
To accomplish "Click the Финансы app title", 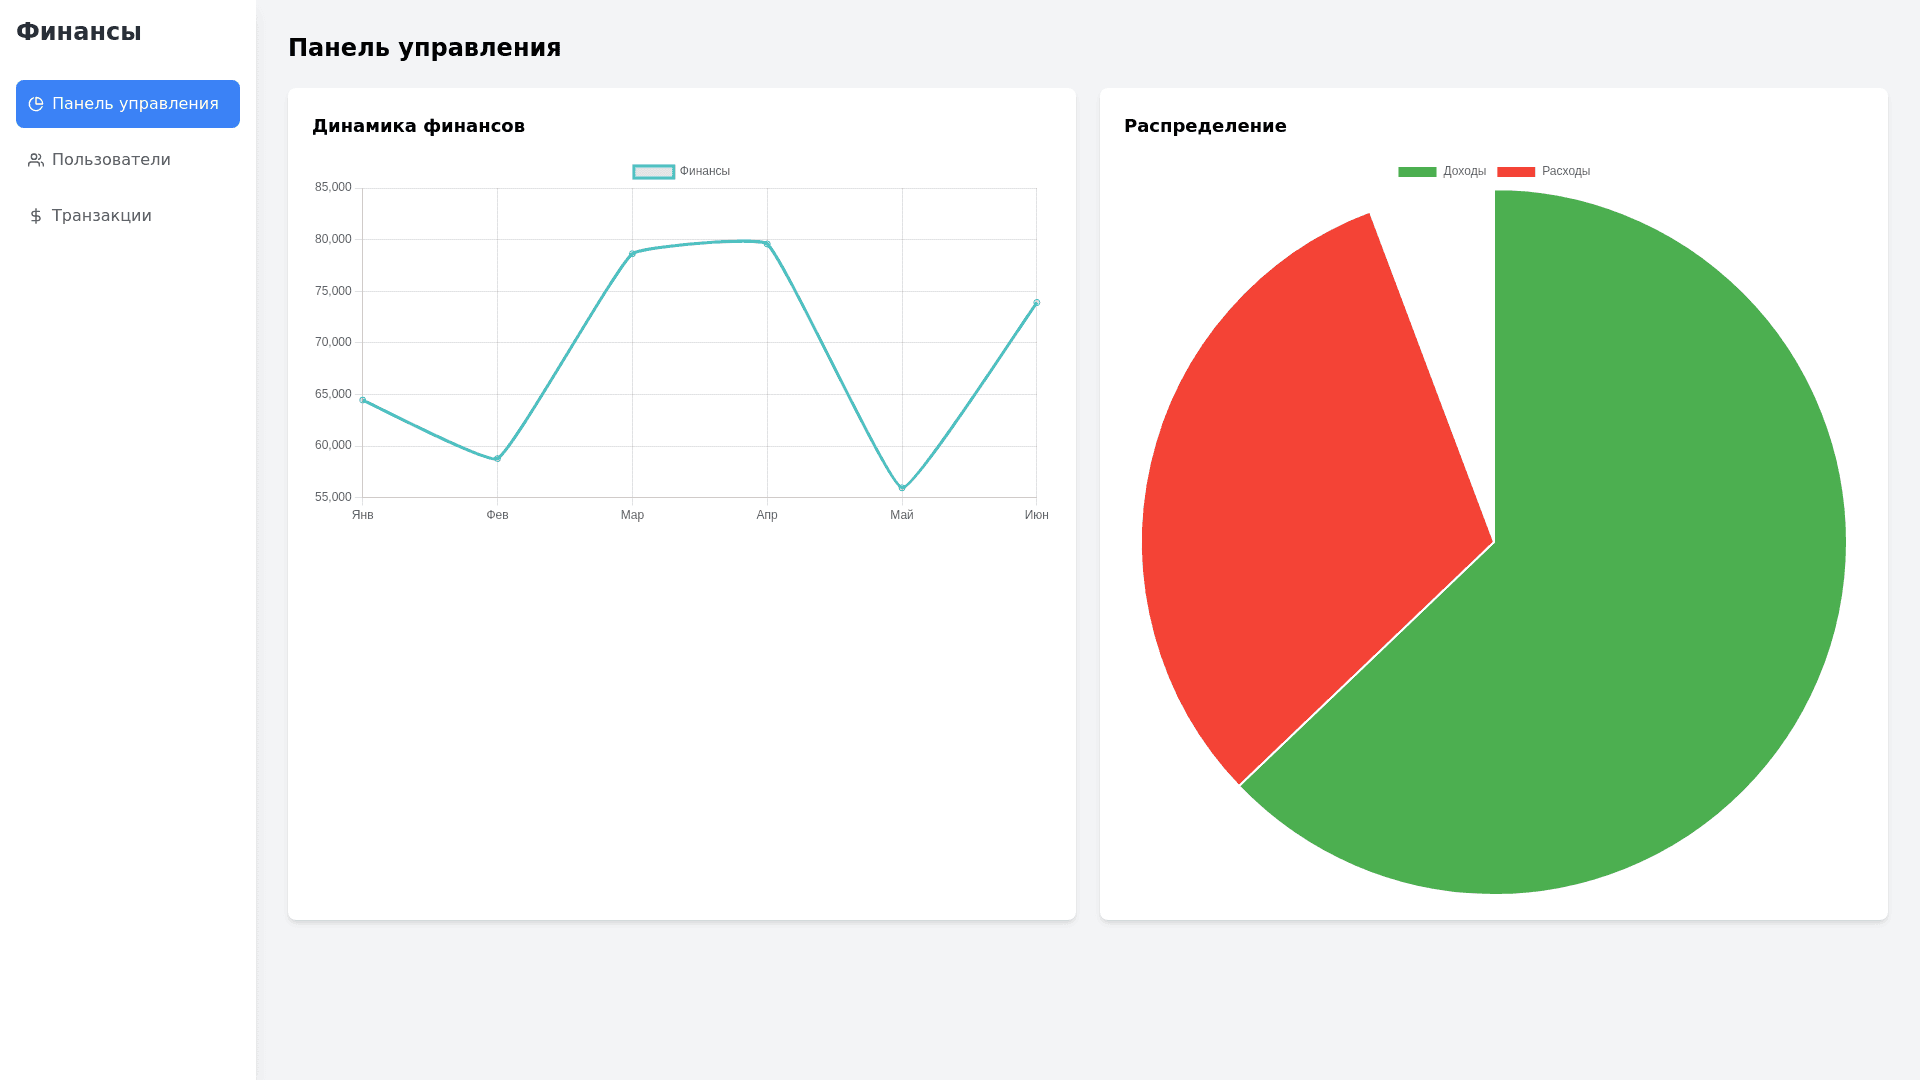I will pos(80,31).
